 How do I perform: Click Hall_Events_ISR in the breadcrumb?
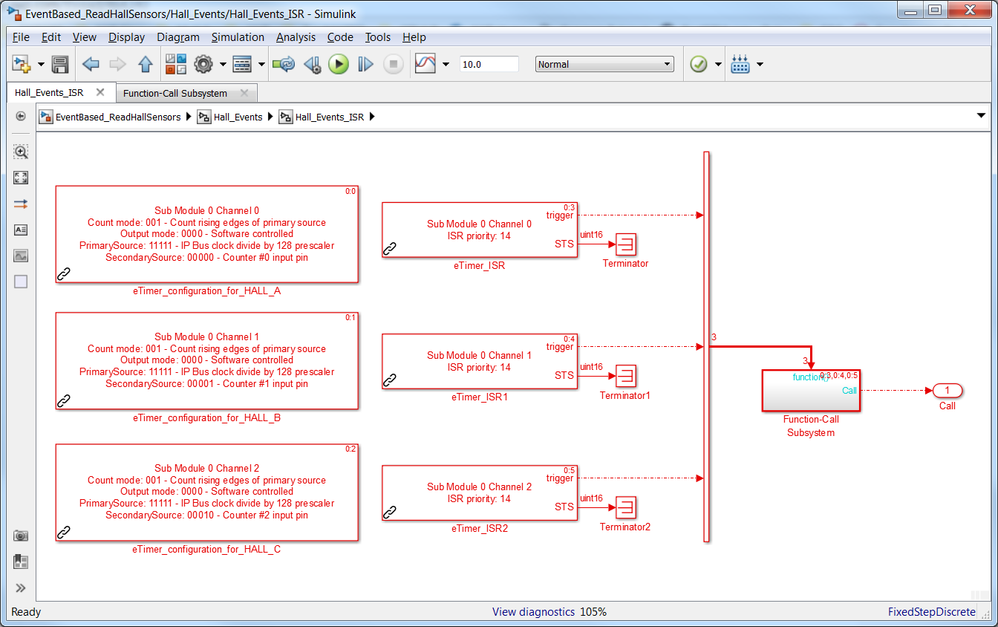pyautogui.click(x=329, y=117)
